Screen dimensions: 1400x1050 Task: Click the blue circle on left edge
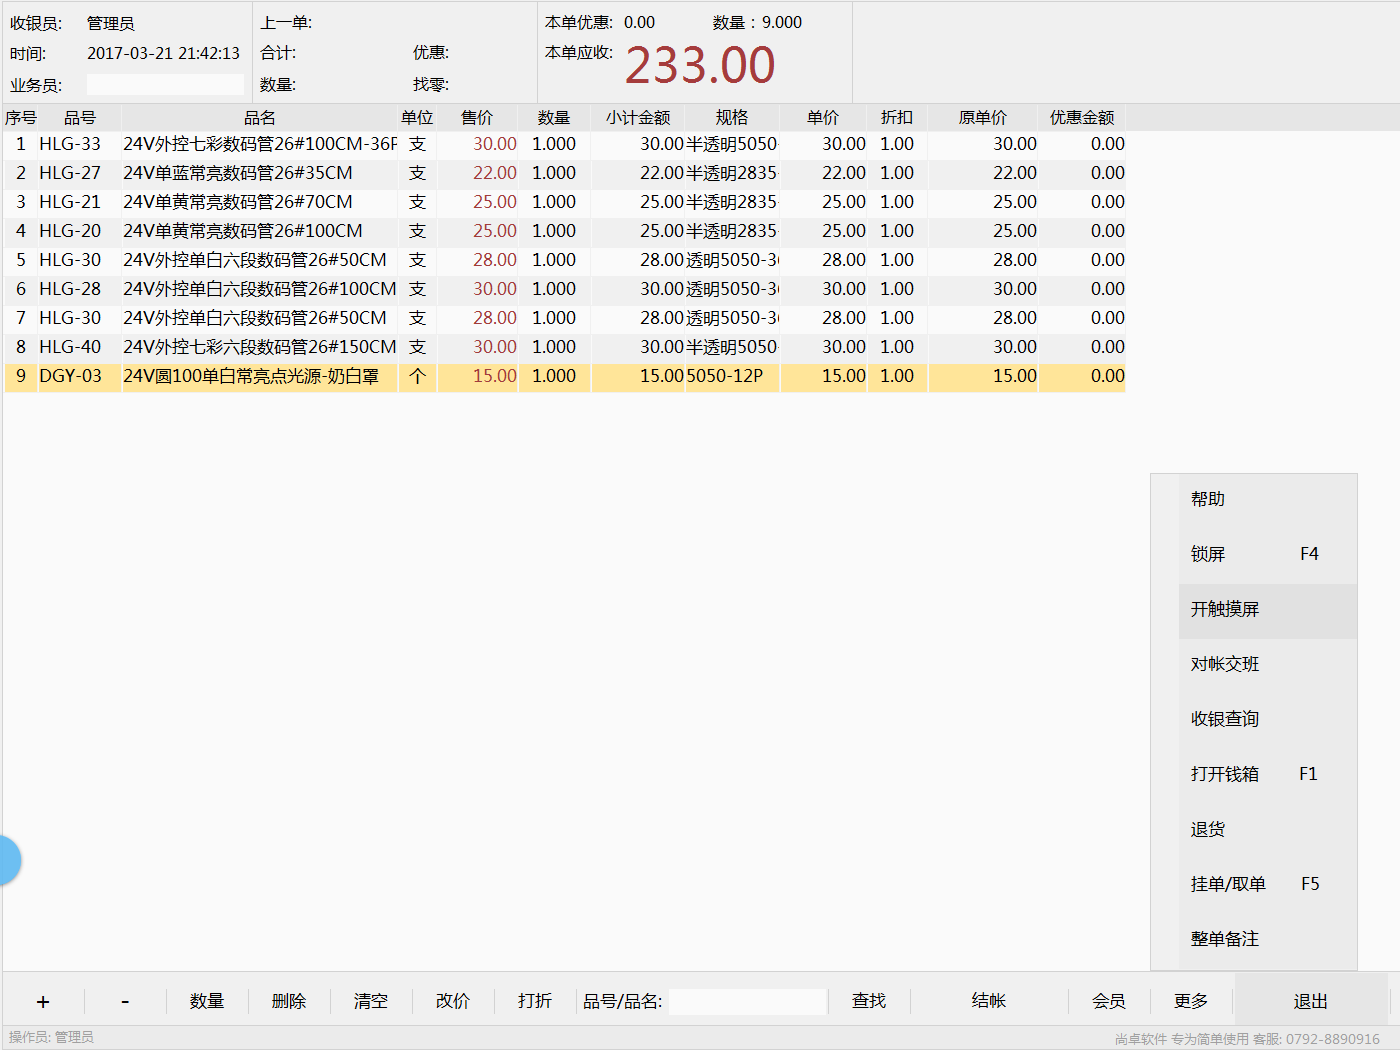tap(8, 860)
